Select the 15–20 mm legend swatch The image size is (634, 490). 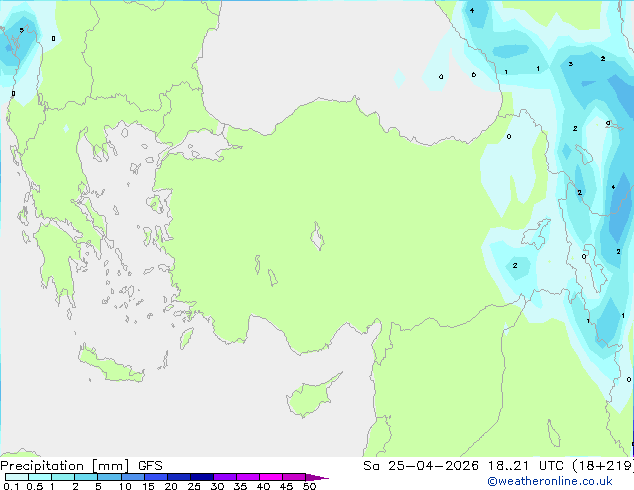coord(156,477)
